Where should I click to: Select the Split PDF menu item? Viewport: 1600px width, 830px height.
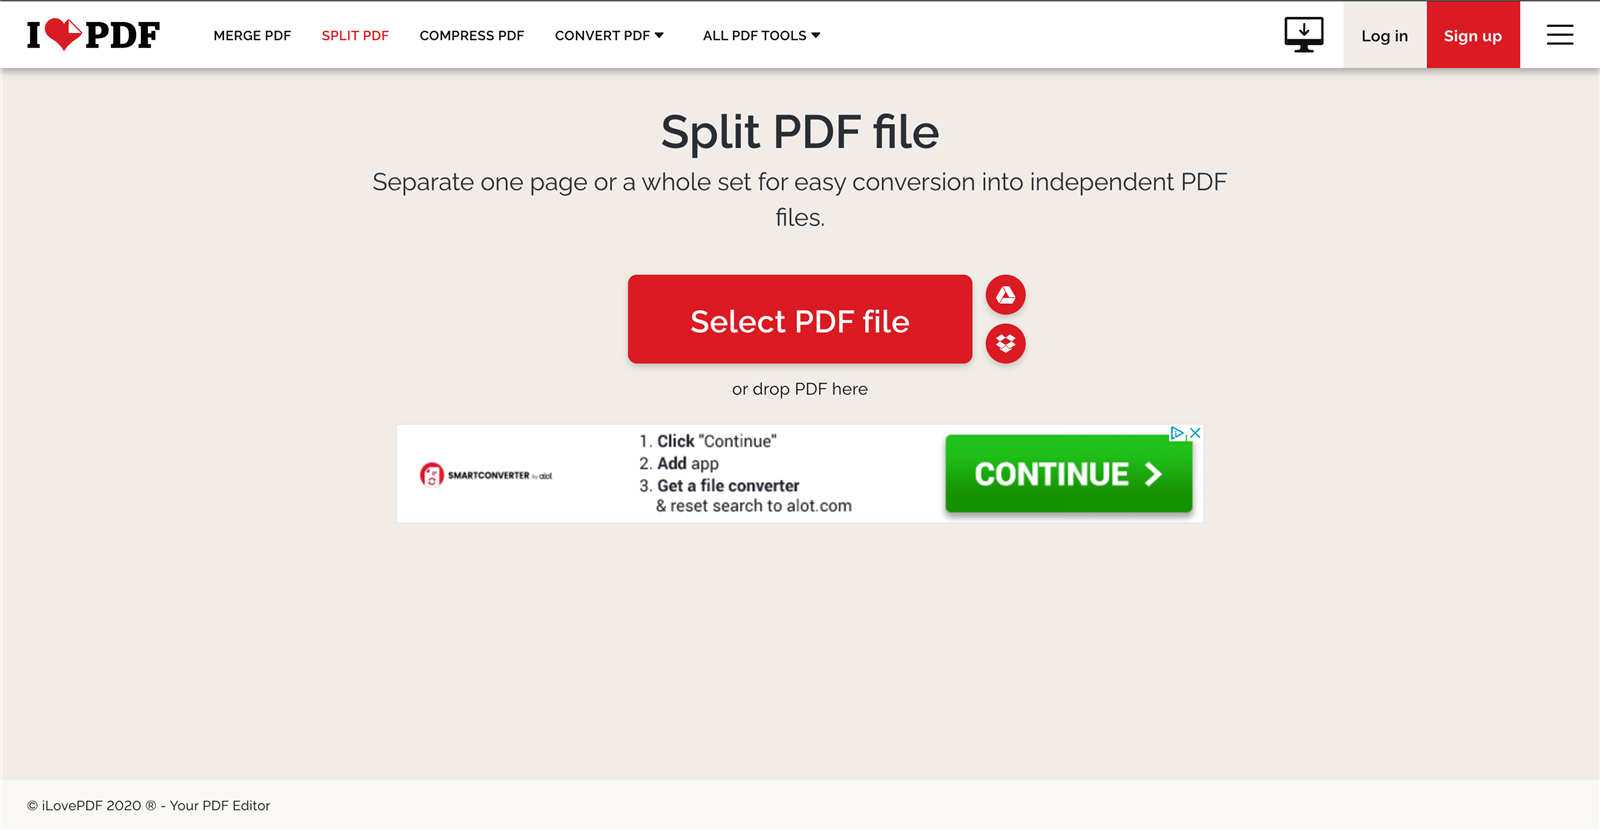[x=355, y=35]
